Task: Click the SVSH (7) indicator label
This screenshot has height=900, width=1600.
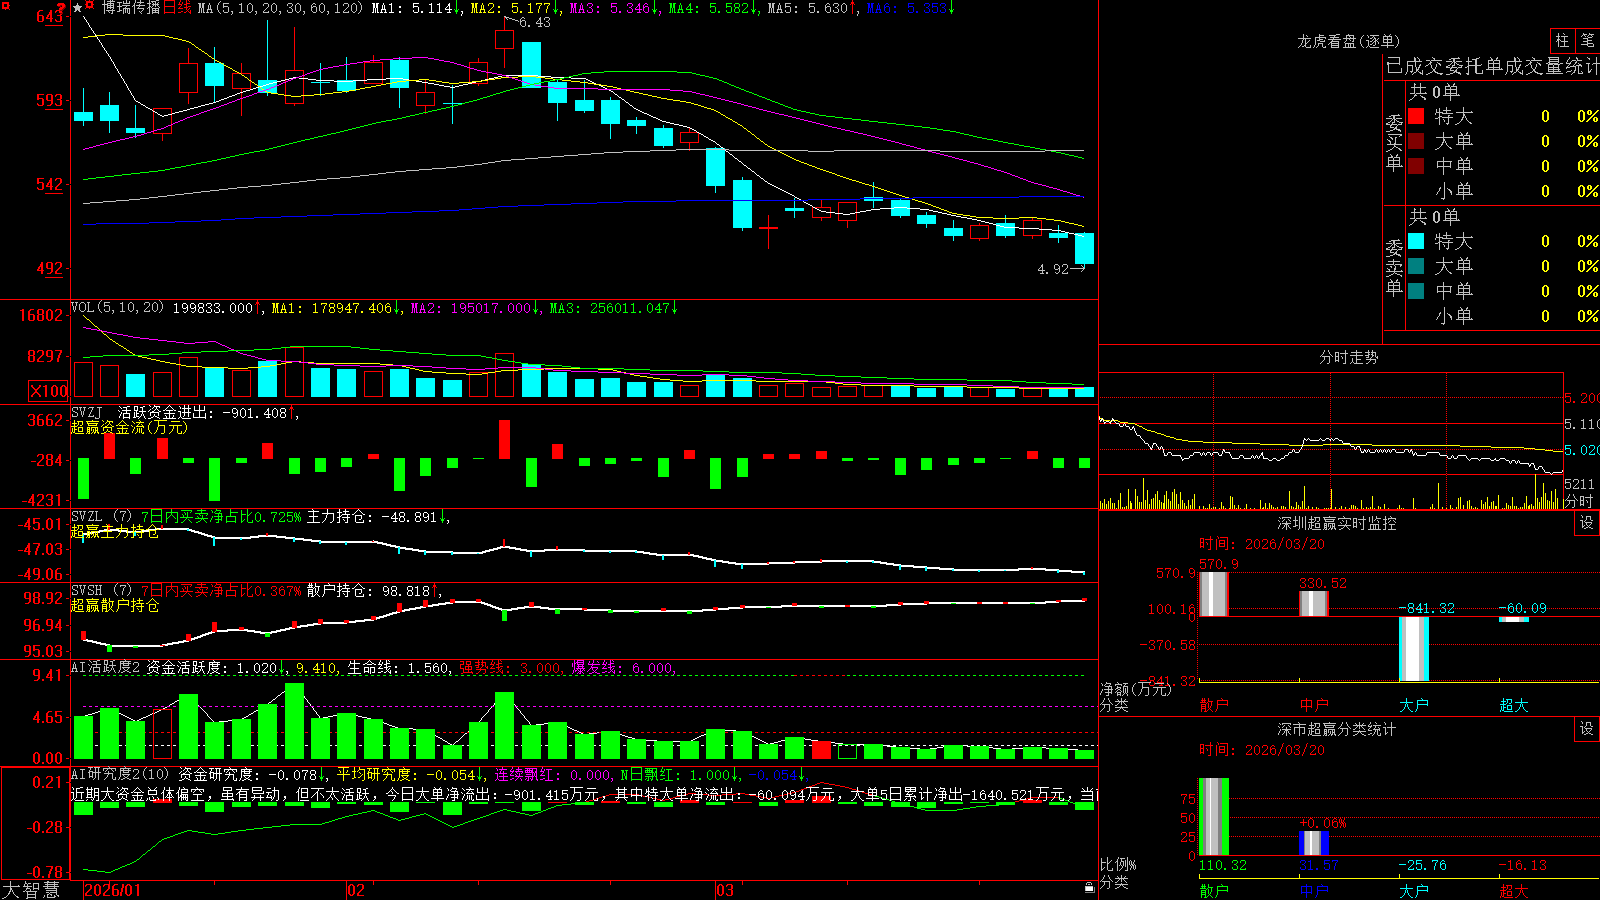Action: [x=101, y=591]
